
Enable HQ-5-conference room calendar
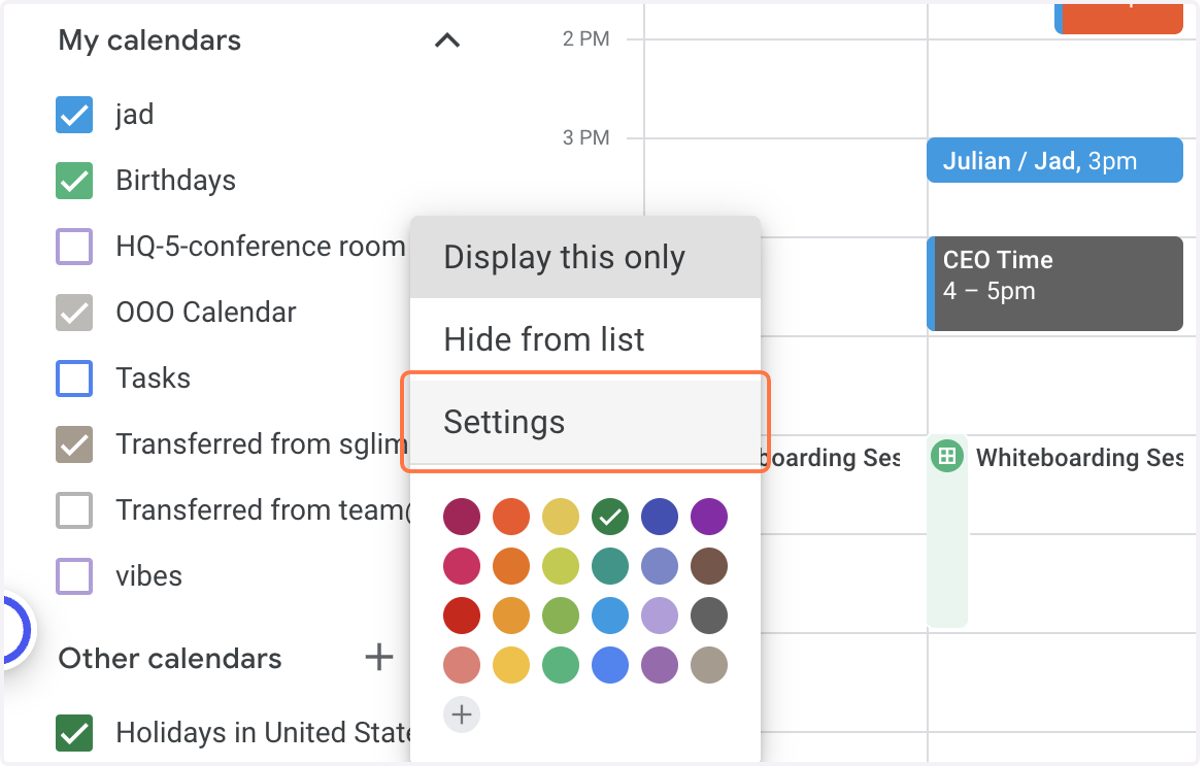(74, 247)
